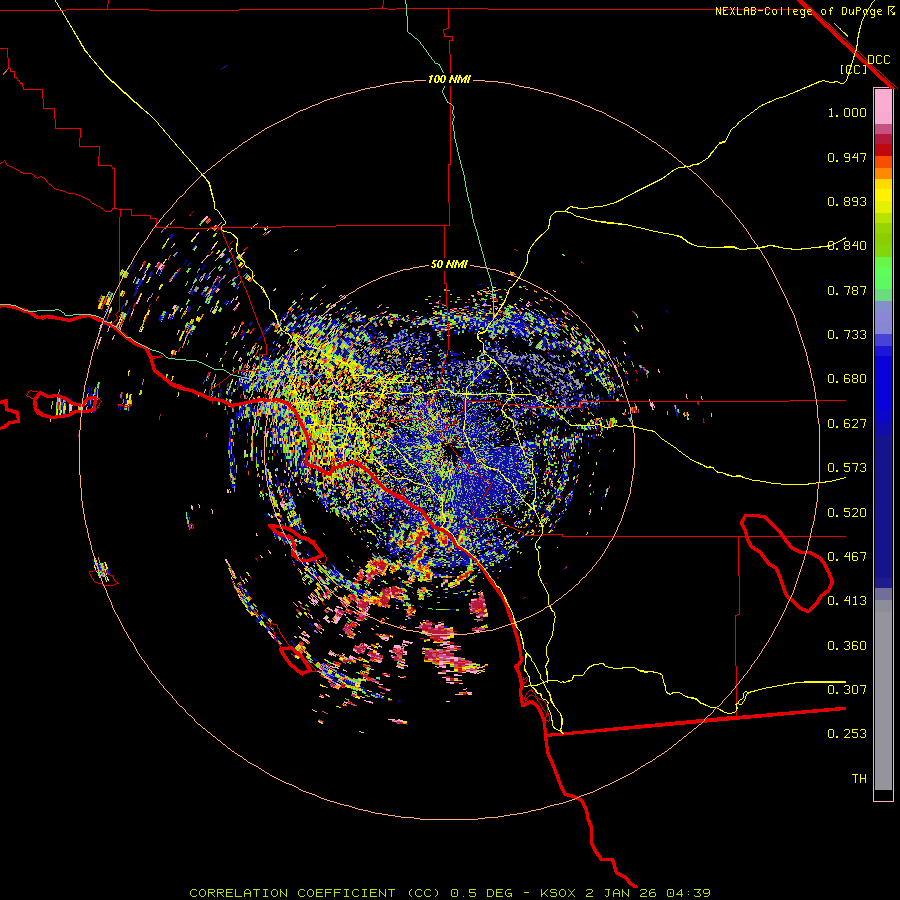Screen dimensions: 900x900
Task: Select the 0.467 scale value
Action: [x=847, y=557]
